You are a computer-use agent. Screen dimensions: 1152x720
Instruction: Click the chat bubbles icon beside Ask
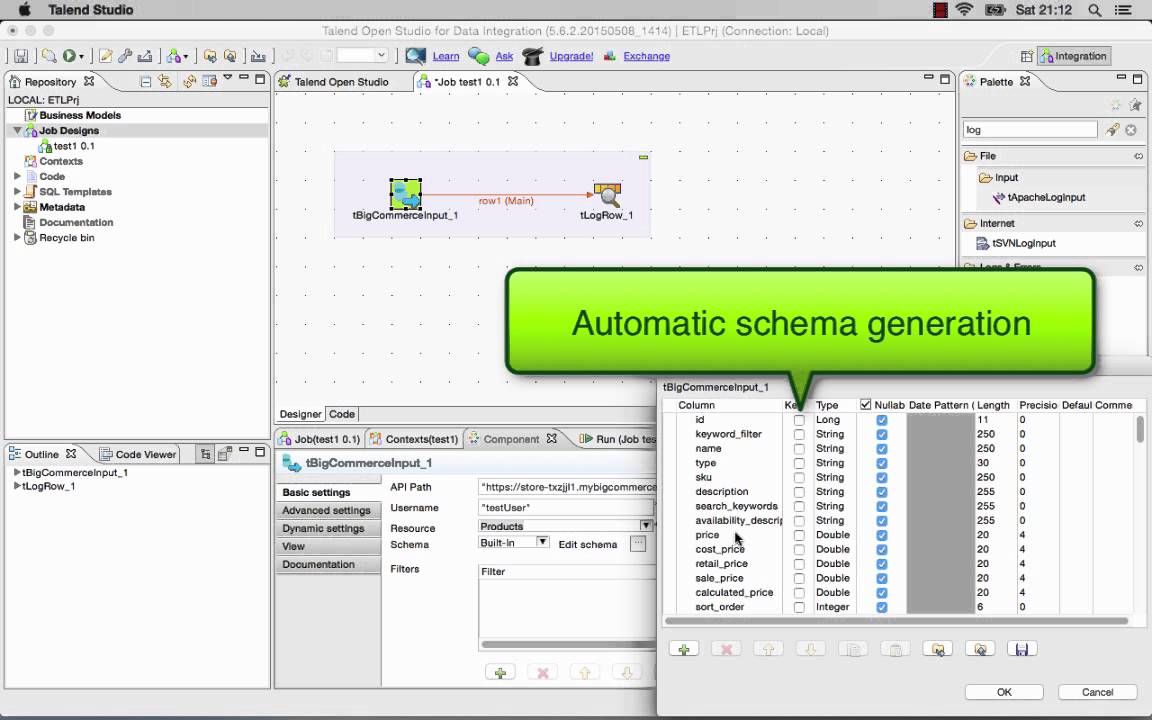point(479,56)
